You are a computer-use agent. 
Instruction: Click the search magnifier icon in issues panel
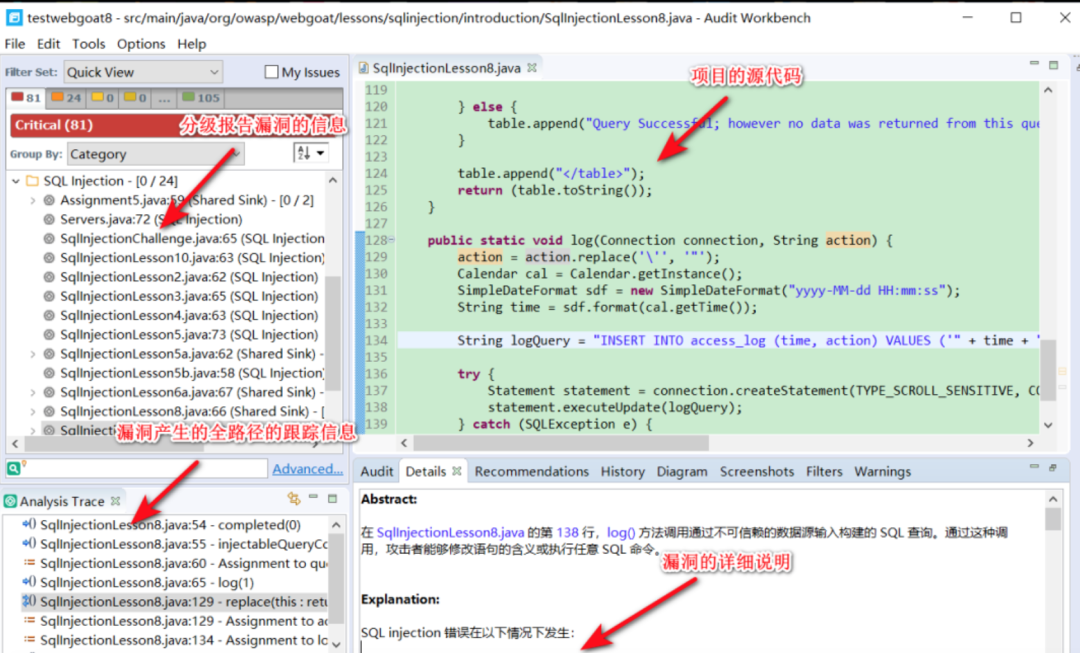click(x=14, y=468)
